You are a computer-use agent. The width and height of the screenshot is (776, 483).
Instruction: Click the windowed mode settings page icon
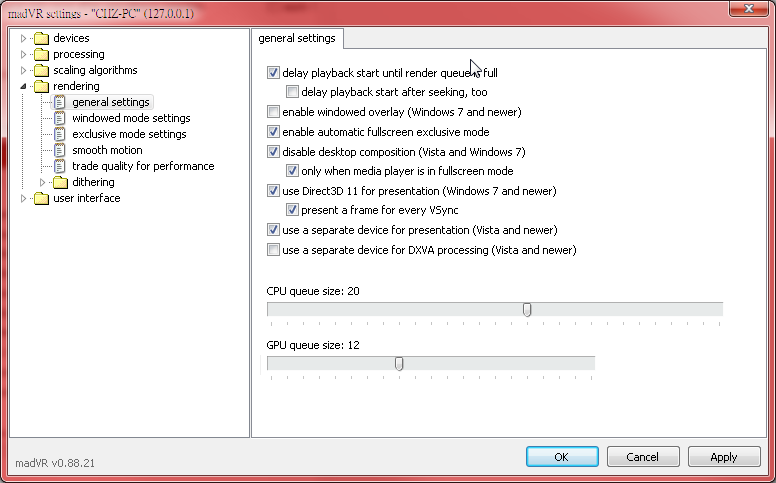point(60,118)
